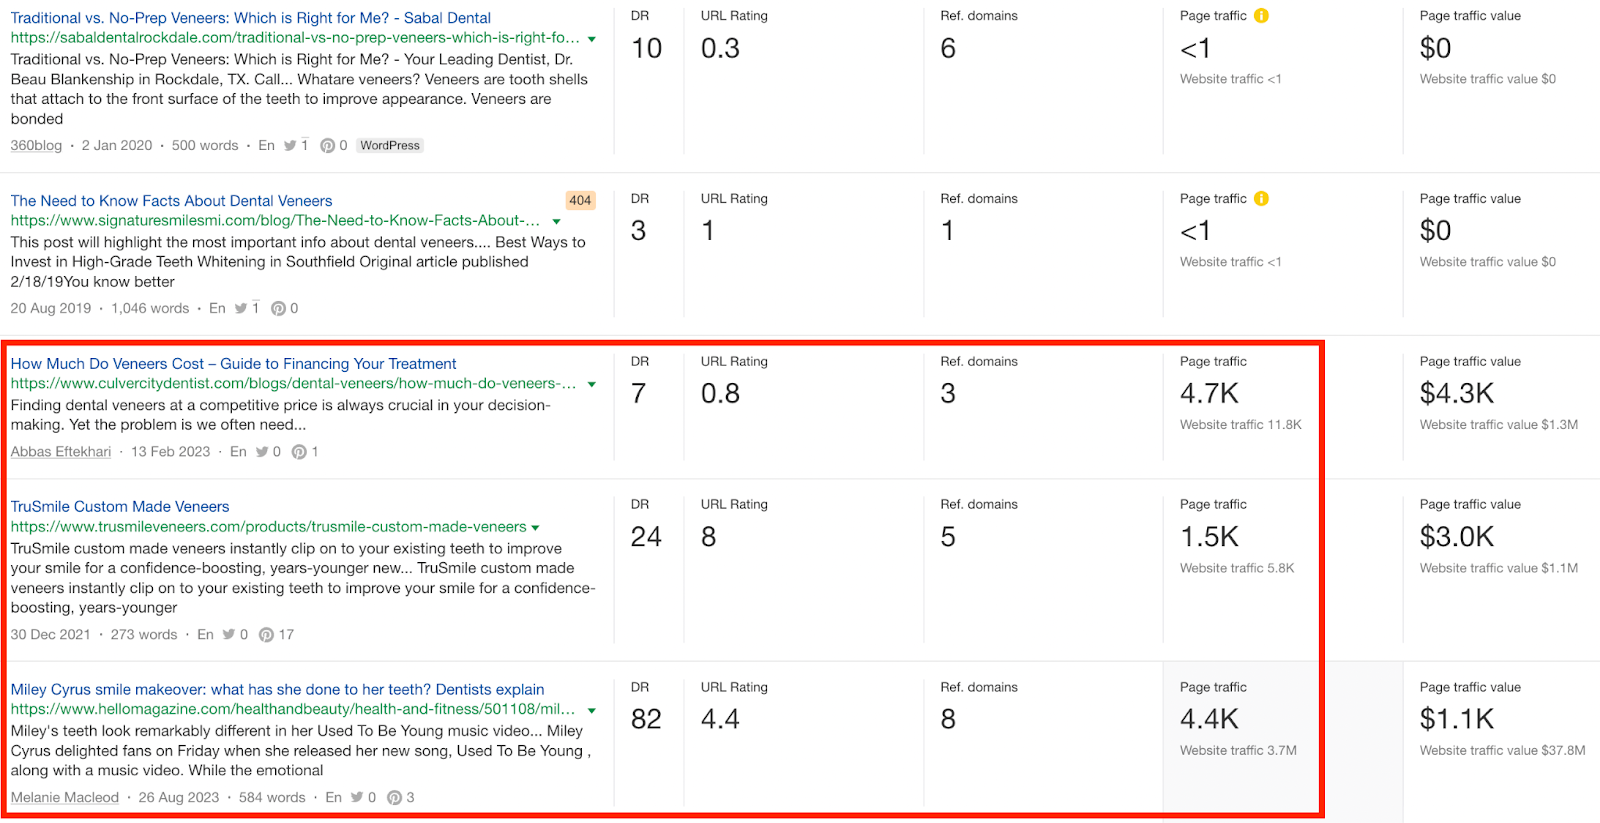This screenshot has height=823, width=1600.
Task: Click the Abbas Eftekhari author link
Action: [x=61, y=452]
